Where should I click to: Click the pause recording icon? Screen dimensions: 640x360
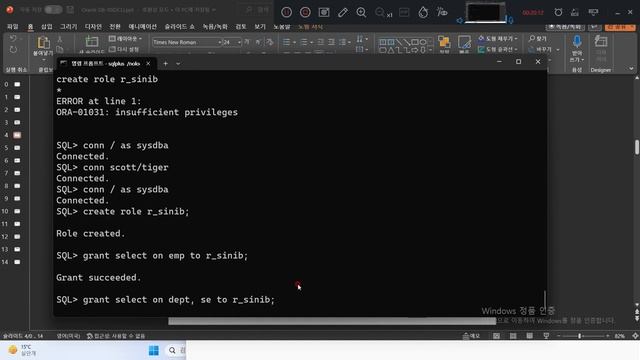(287, 12)
